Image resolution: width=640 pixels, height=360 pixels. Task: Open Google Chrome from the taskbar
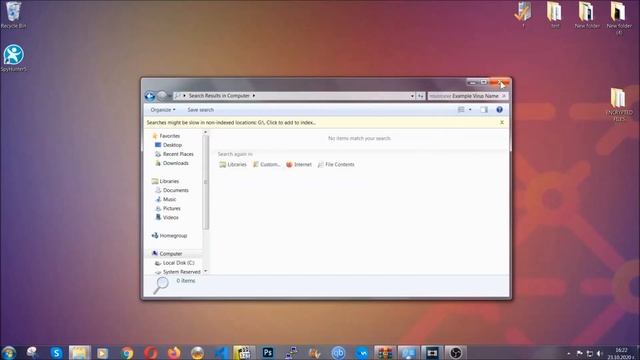(x=127, y=353)
